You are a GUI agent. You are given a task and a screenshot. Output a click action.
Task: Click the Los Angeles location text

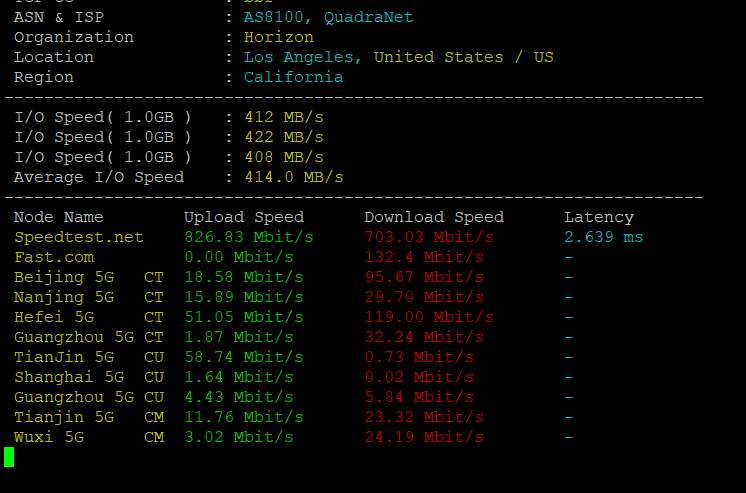pos(304,57)
